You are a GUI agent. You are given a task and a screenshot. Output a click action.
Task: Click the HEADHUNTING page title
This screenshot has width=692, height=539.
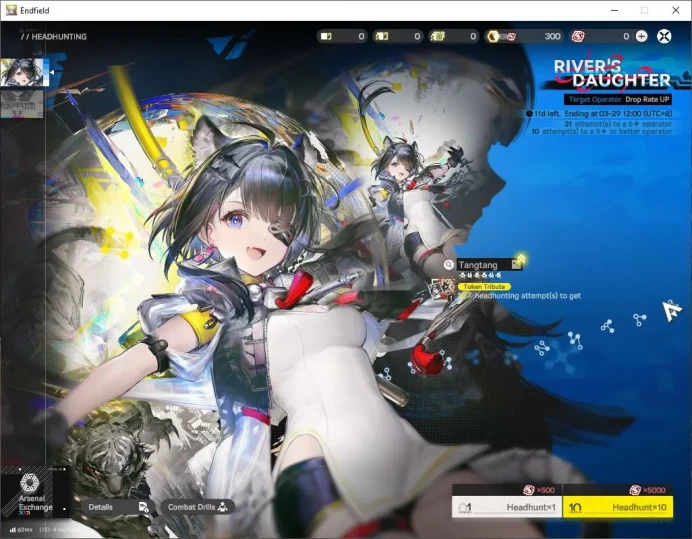click(x=53, y=37)
